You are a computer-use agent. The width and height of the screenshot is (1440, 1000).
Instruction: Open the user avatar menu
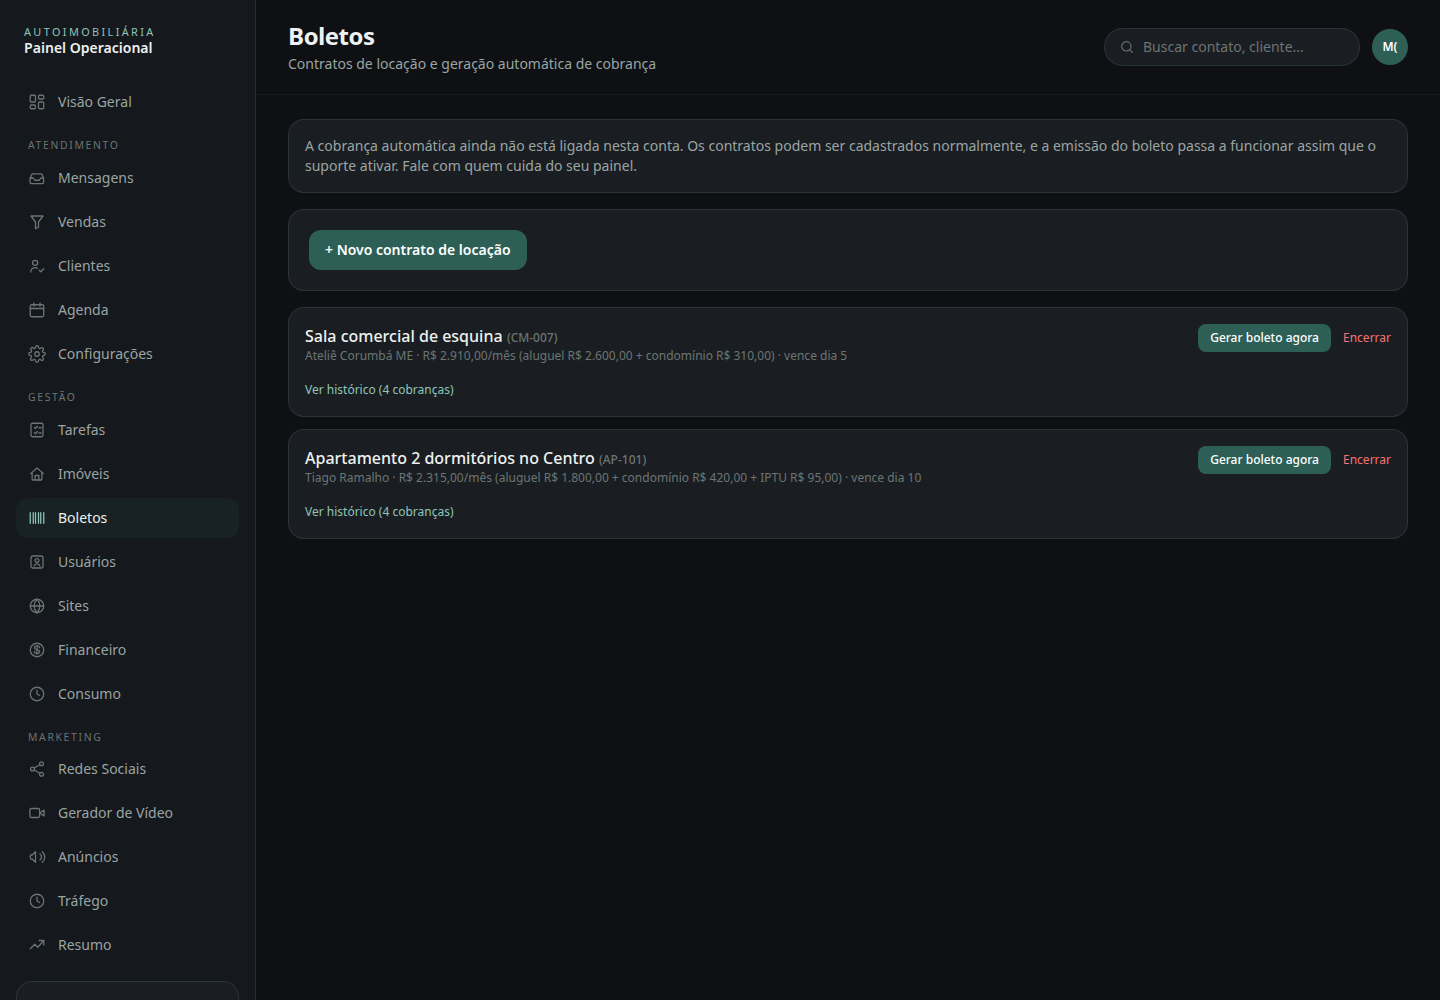1390,47
